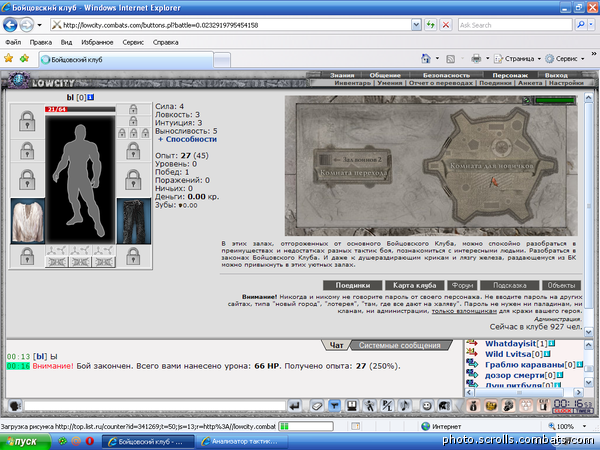This screenshot has height=450, width=600.
Task: Click the user list scroll down arrow
Action: click(x=589, y=382)
